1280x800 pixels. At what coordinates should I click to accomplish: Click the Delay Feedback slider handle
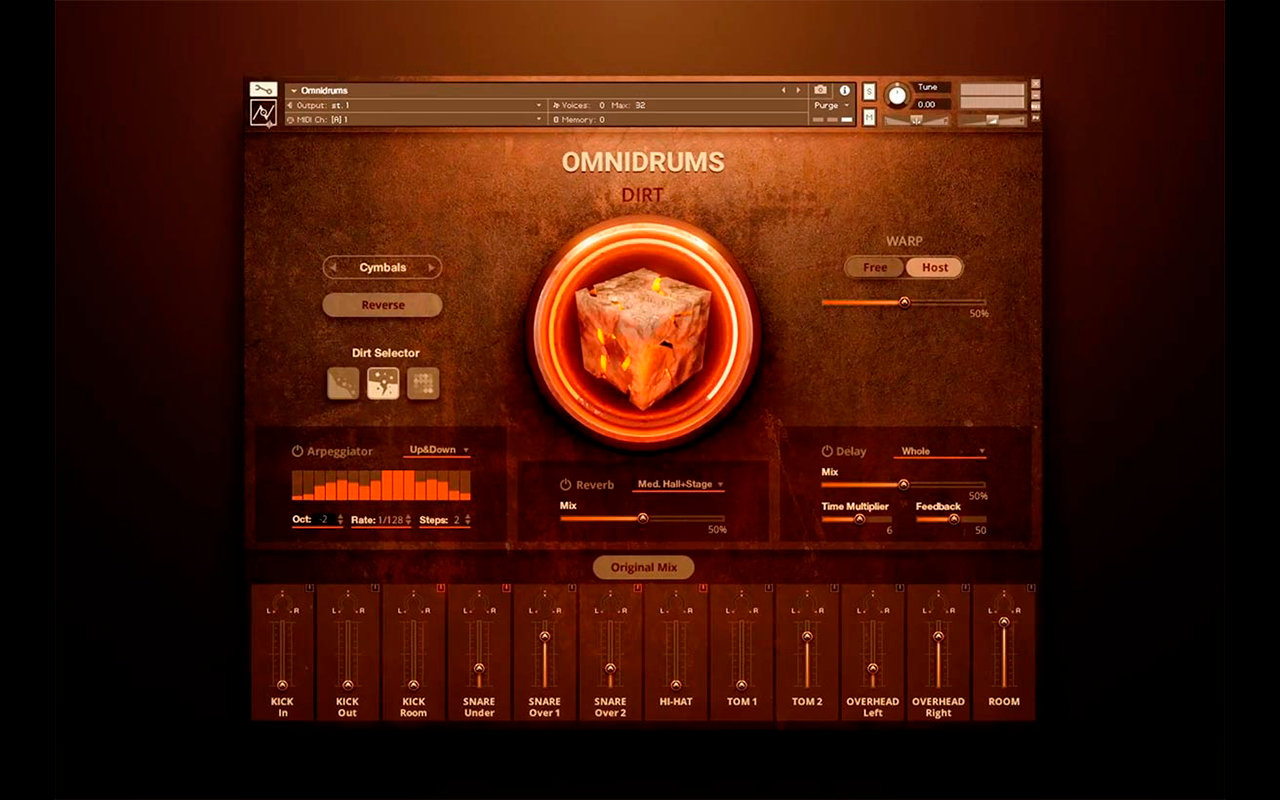pyautogui.click(x=953, y=519)
